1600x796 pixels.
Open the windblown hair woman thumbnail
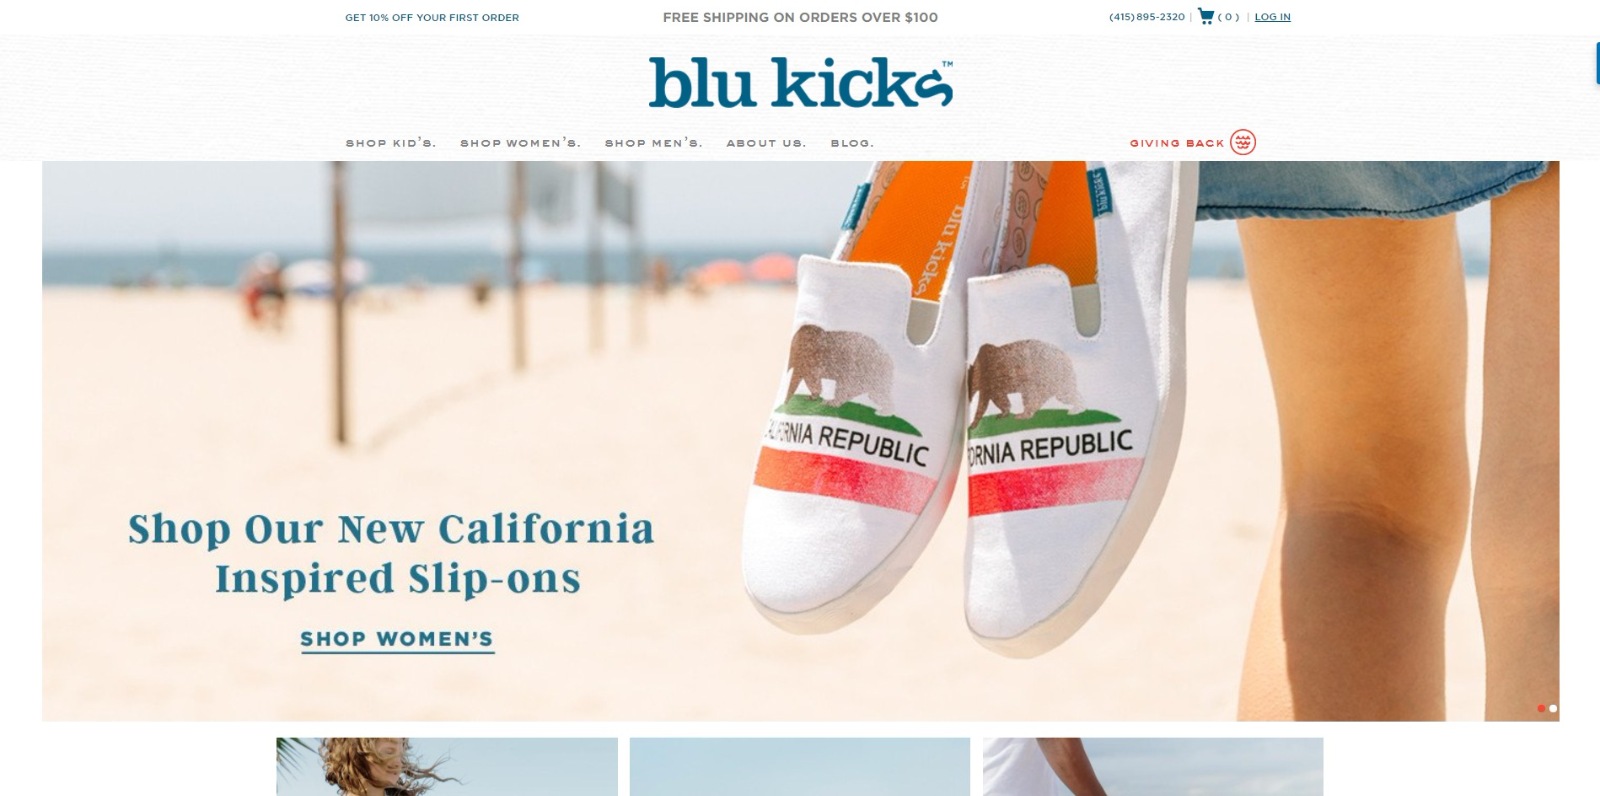pos(447,767)
